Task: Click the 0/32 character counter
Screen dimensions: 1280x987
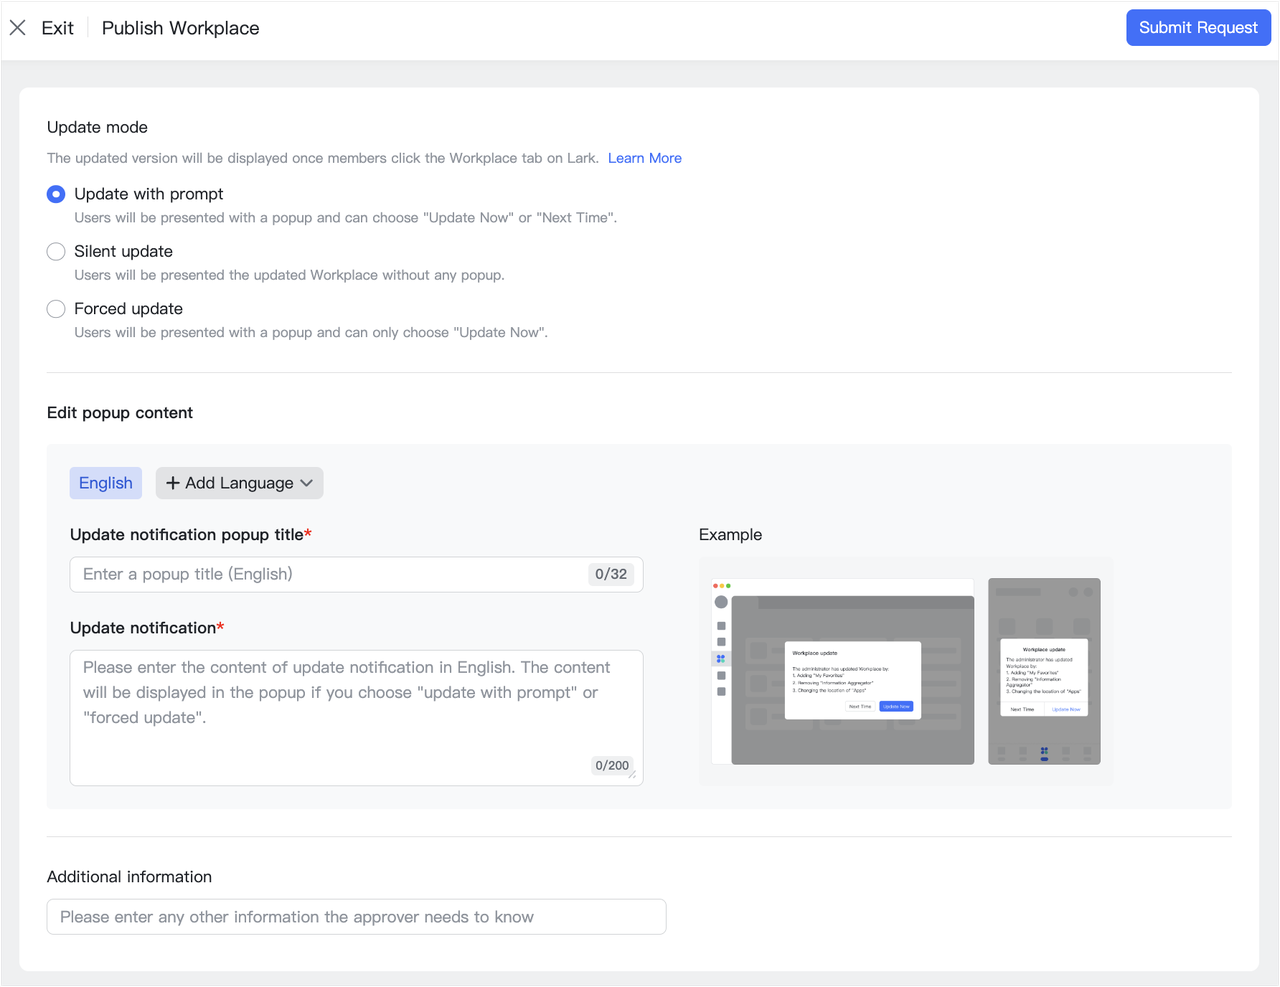Action: click(x=611, y=574)
